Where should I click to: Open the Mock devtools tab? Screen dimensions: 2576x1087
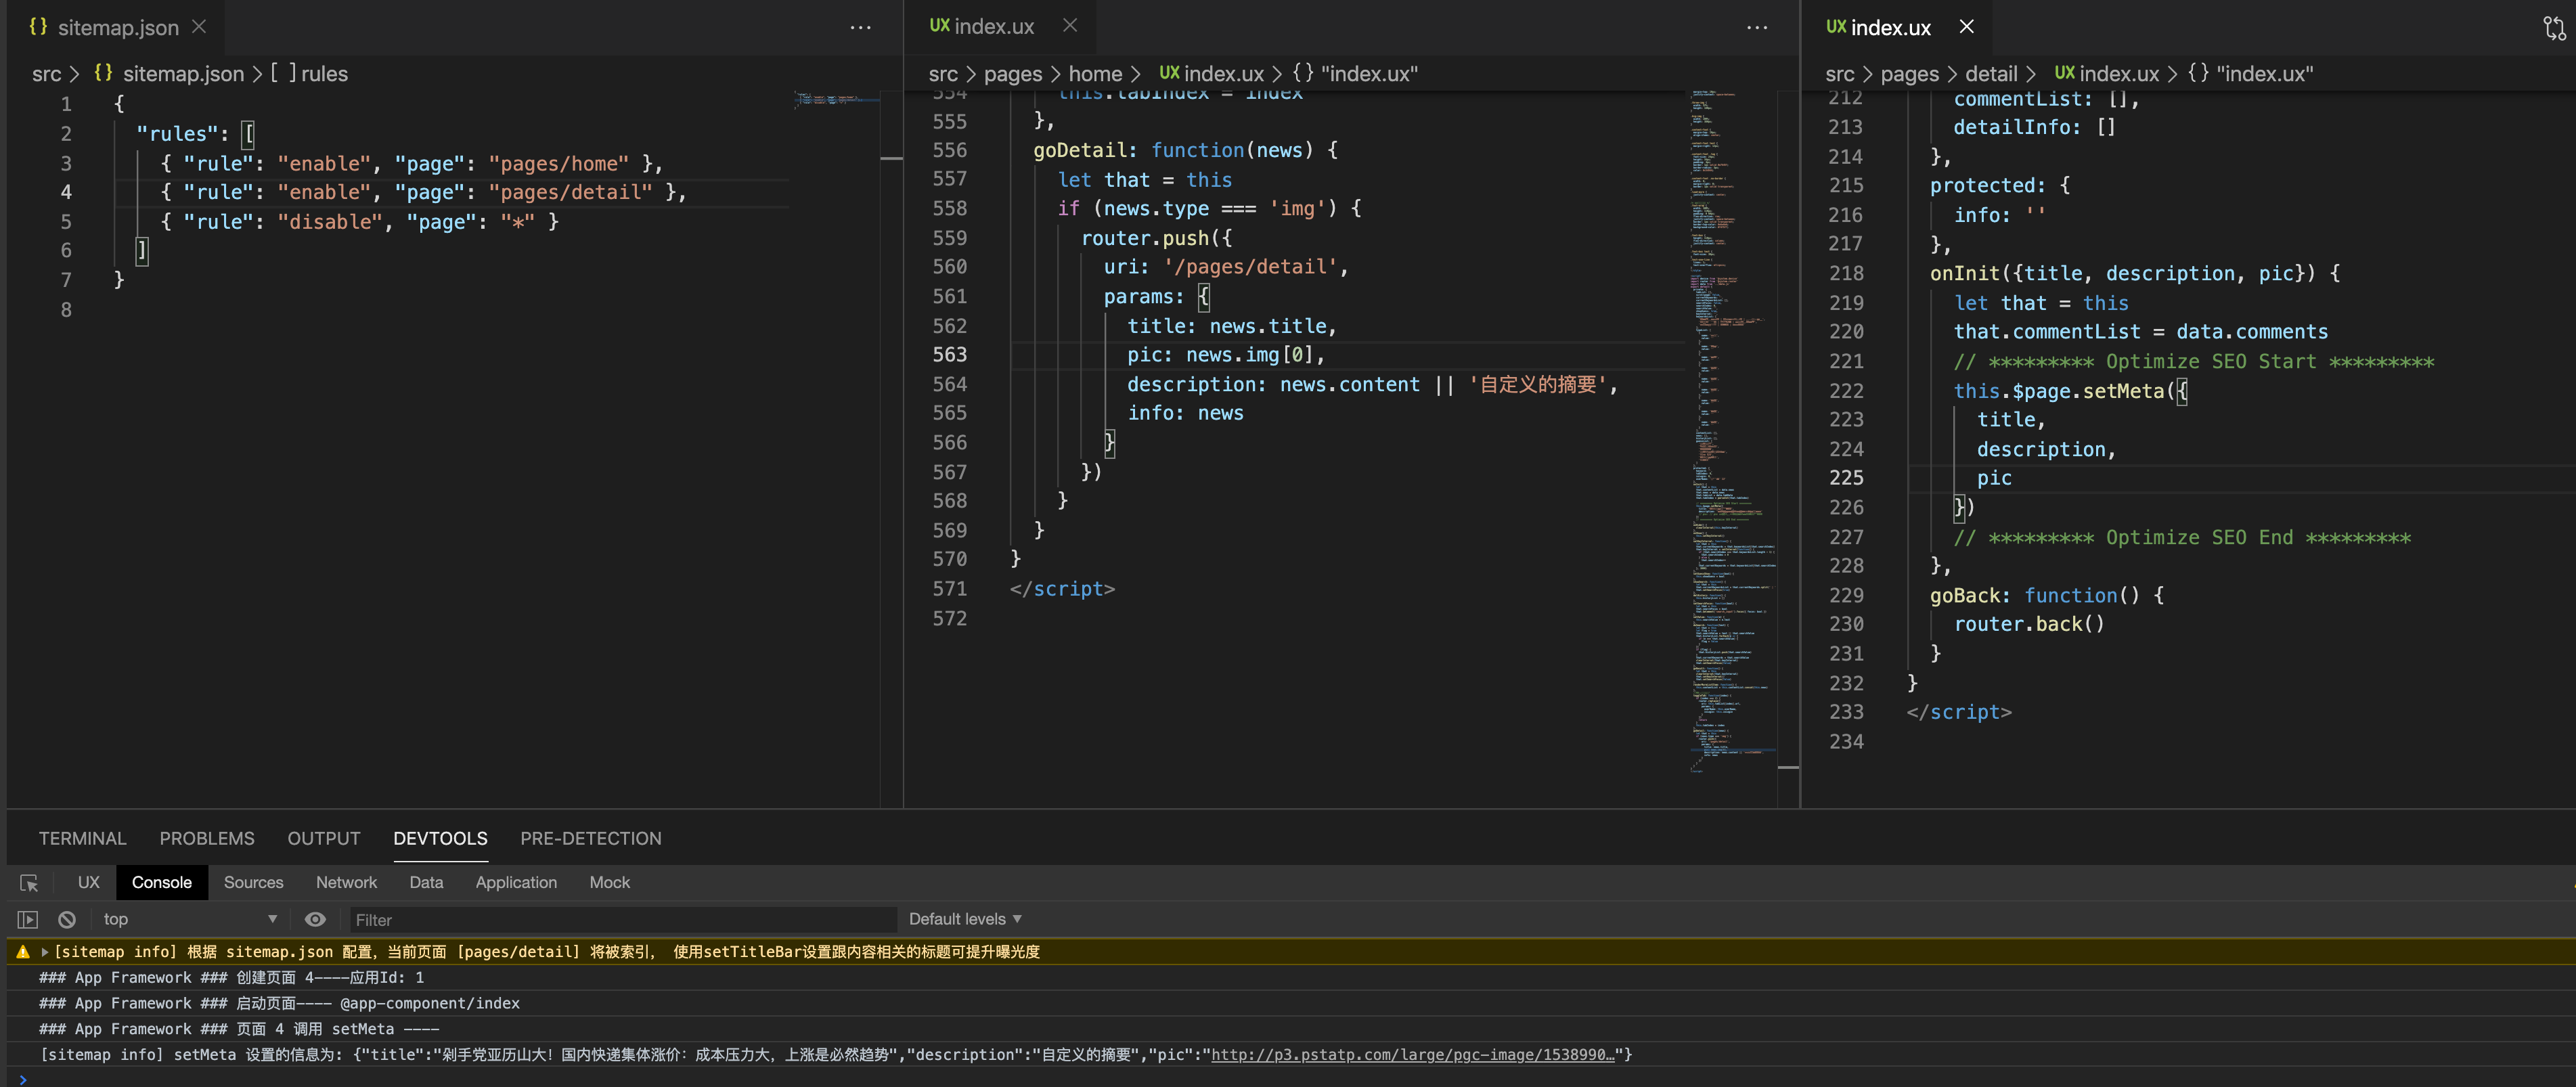(x=609, y=882)
